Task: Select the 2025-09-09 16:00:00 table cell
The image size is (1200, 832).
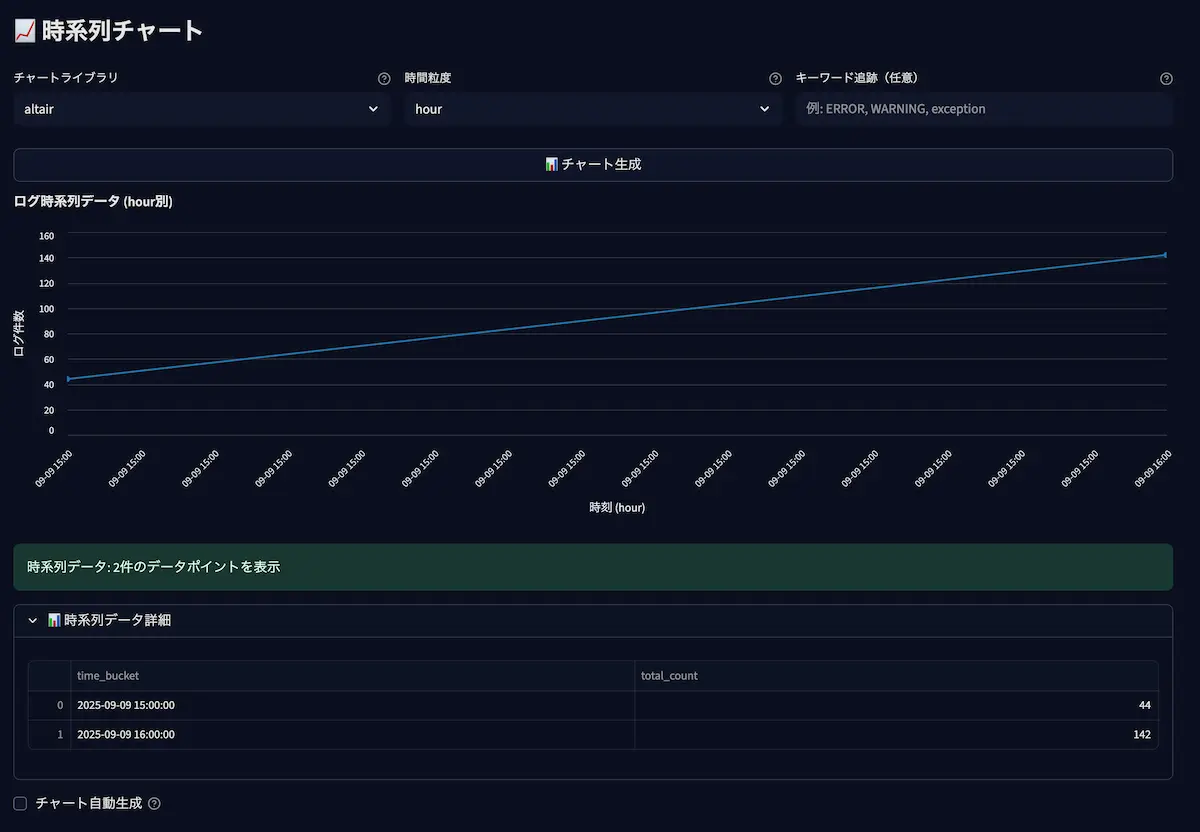Action: pyautogui.click(x=352, y=734)
